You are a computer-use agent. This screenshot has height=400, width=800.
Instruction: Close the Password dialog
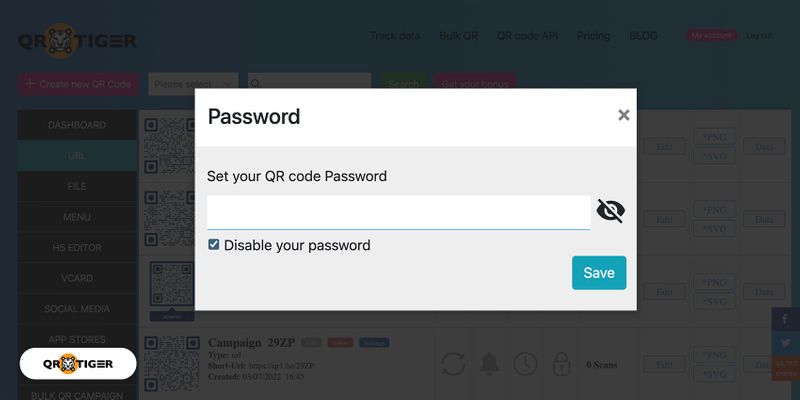point(624,115)
